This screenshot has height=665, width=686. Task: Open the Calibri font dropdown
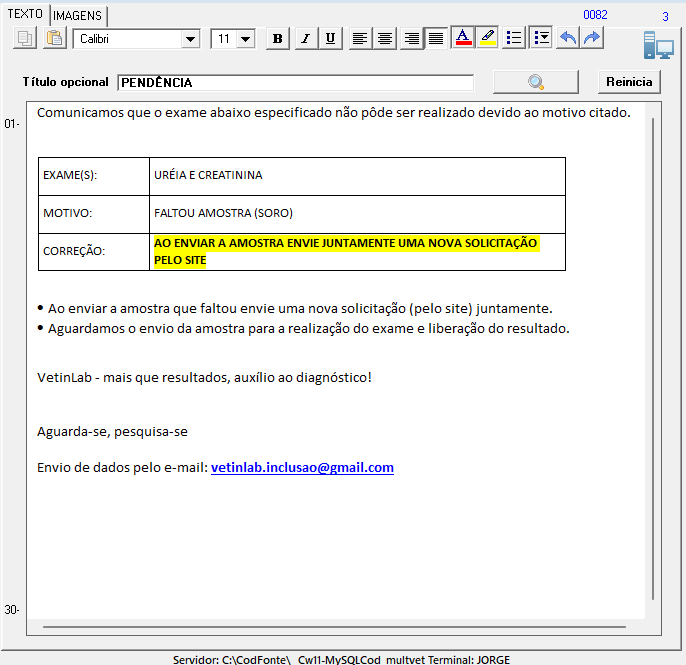190,39
